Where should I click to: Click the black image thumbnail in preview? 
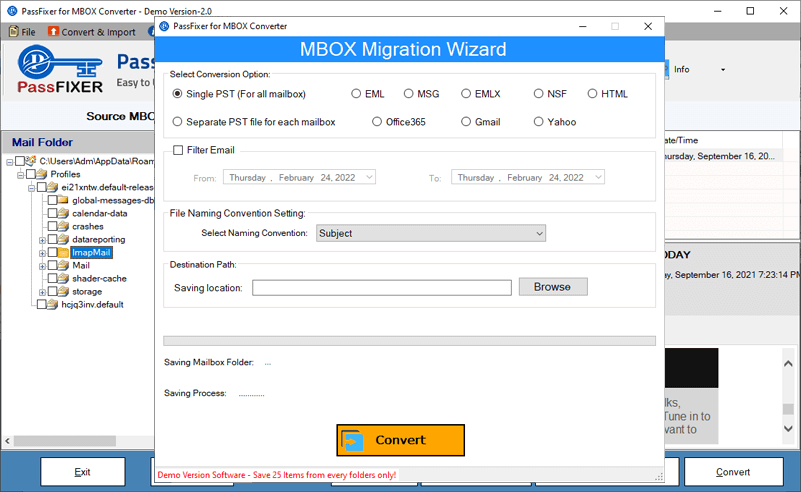pos(692,368)
